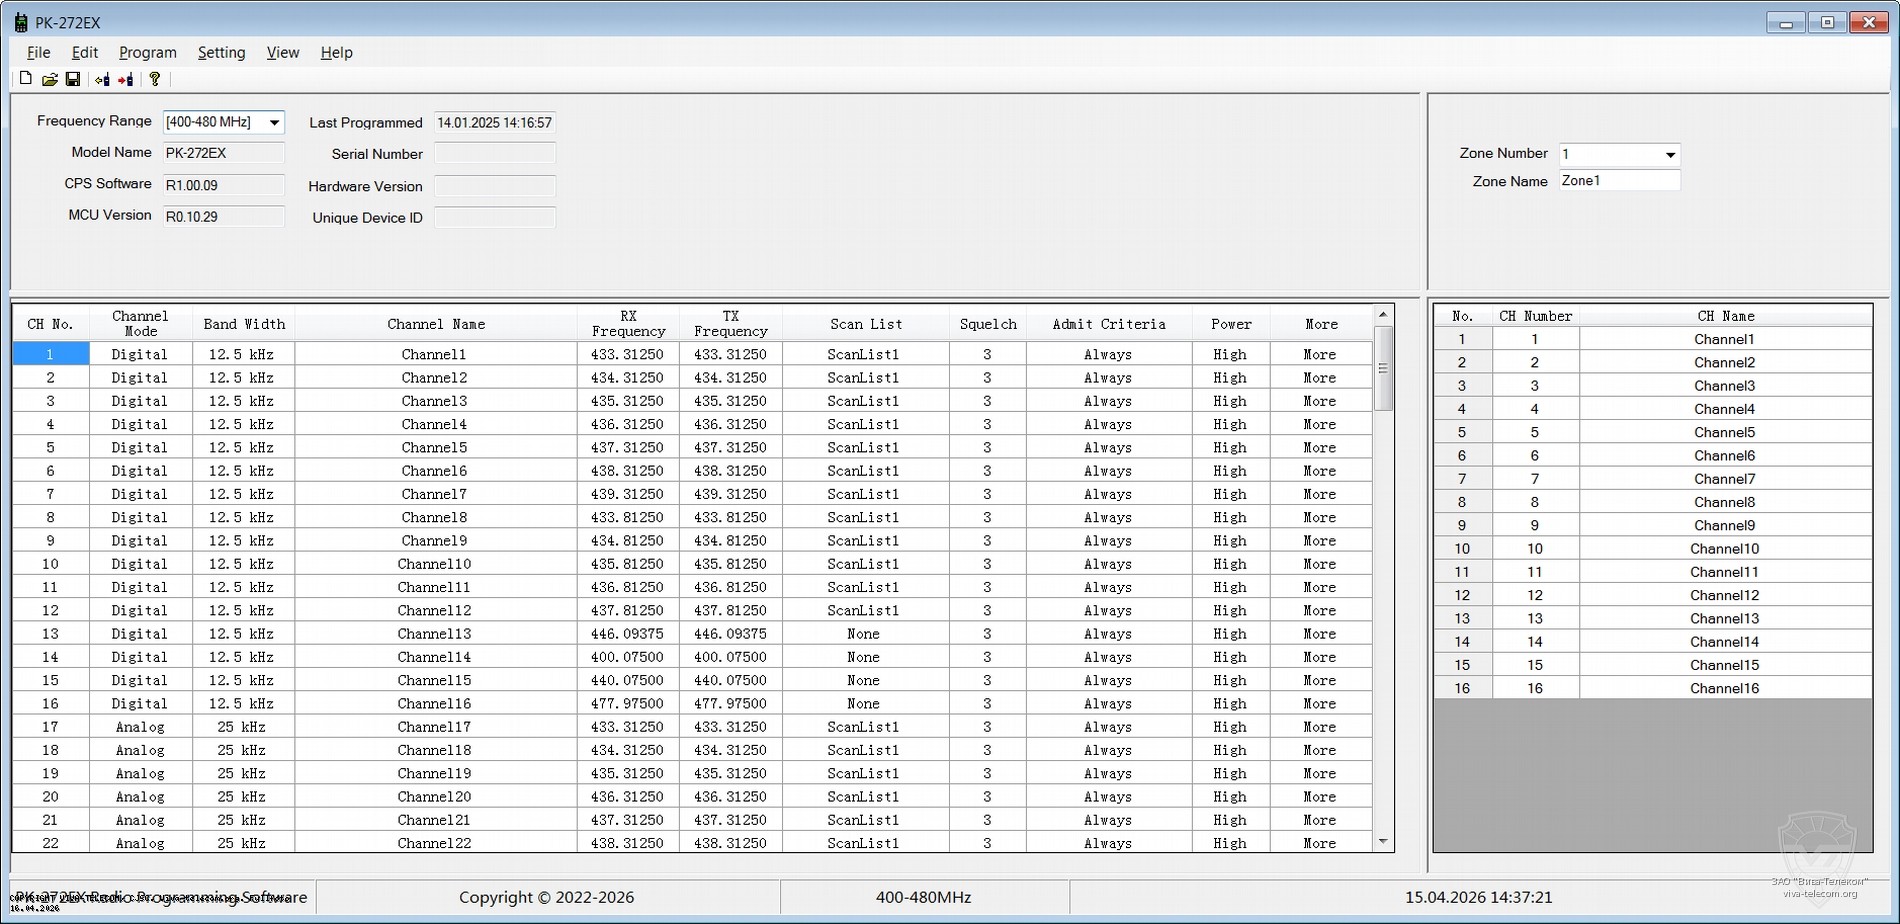The width and height of the screenshot is (1900, 924).
Task: Click the Zone Name input field
Action: coord(1618,181)
